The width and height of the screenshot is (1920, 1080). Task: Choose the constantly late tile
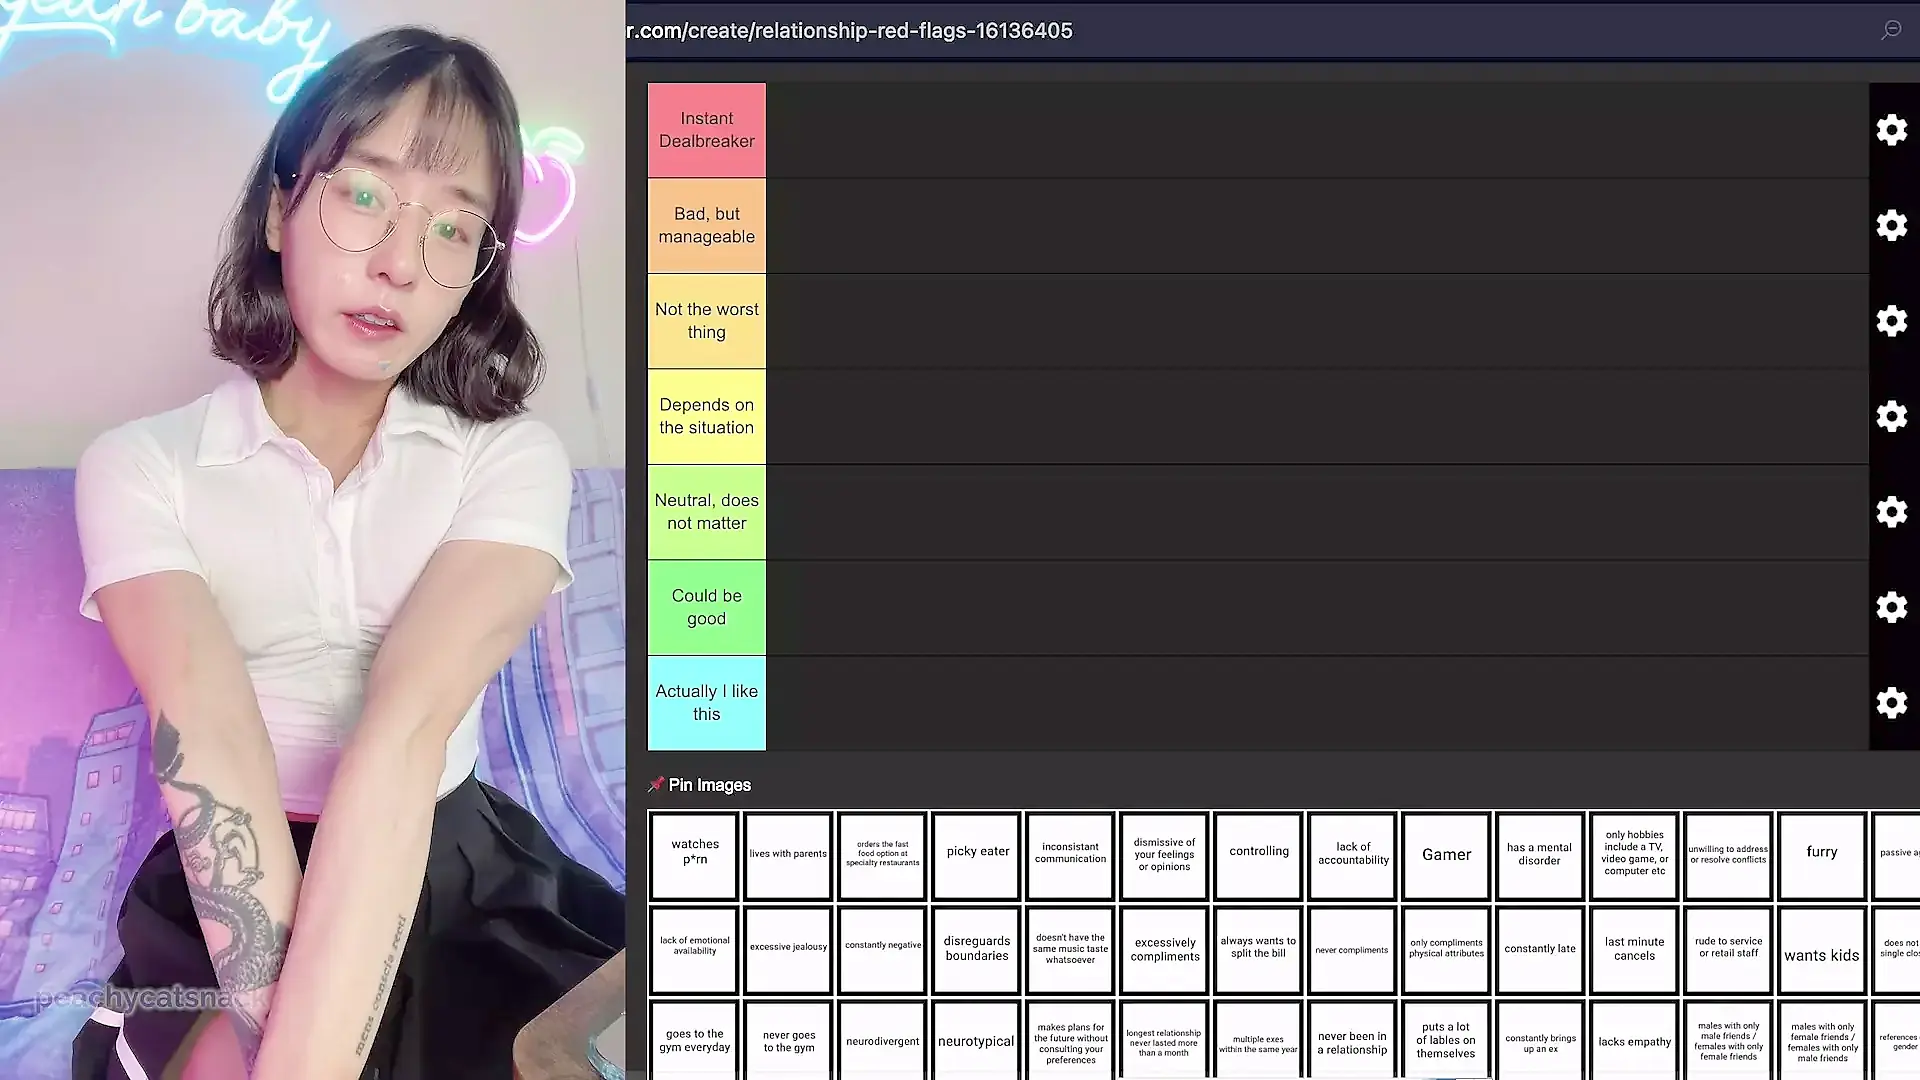click(x=1539, y=949)
